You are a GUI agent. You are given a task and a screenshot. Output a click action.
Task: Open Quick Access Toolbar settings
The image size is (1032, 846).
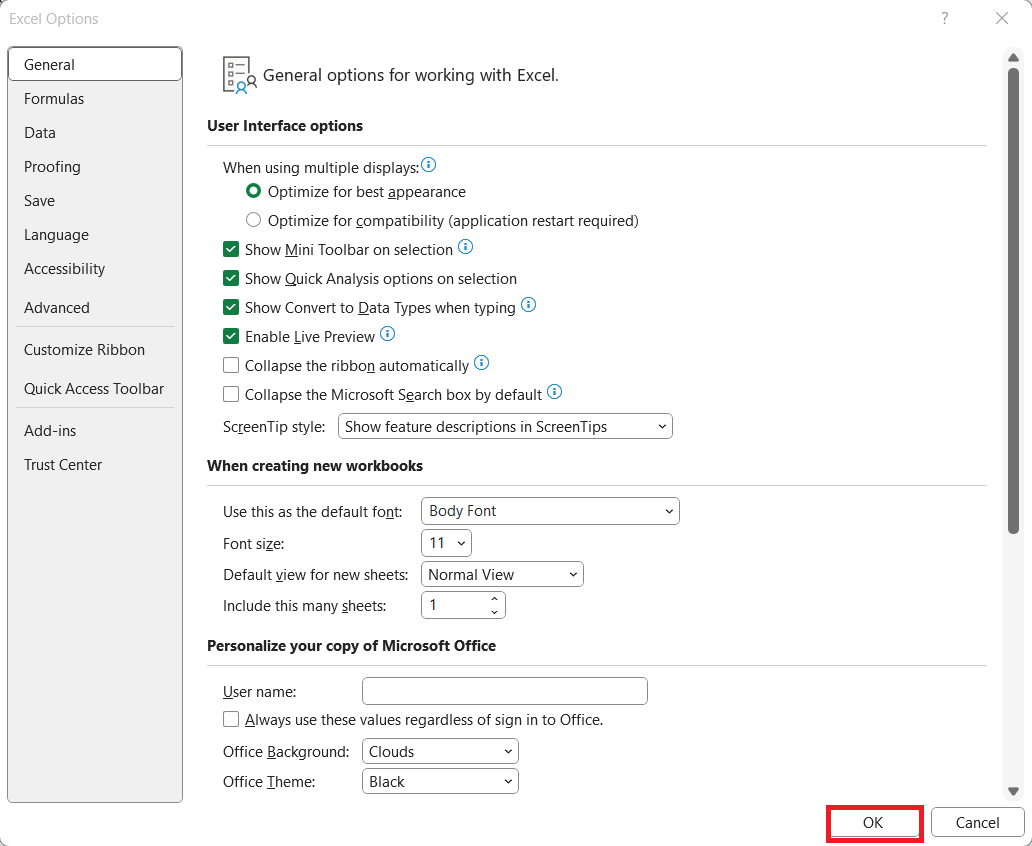point(95,388)
